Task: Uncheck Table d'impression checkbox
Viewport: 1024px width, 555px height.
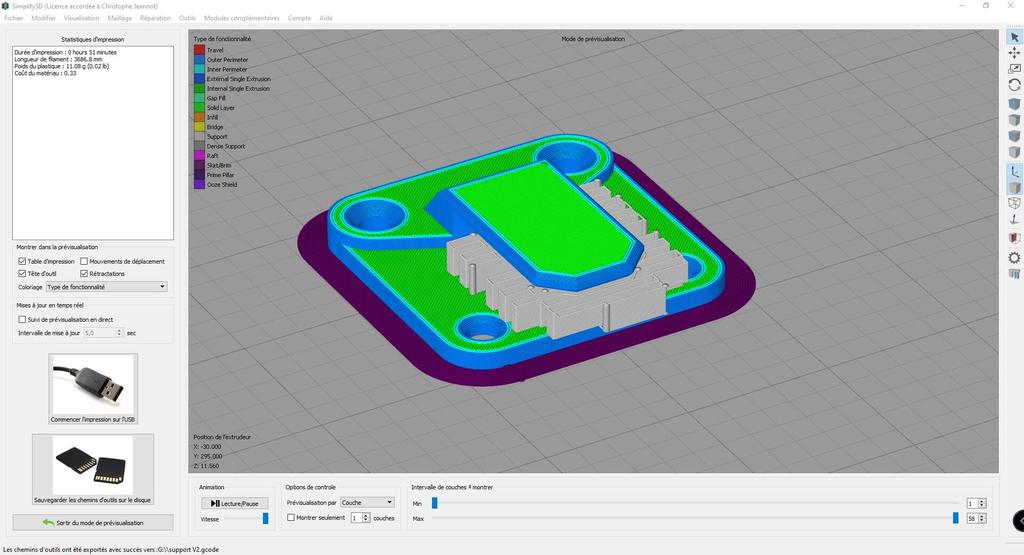Action: pos(23,262)
